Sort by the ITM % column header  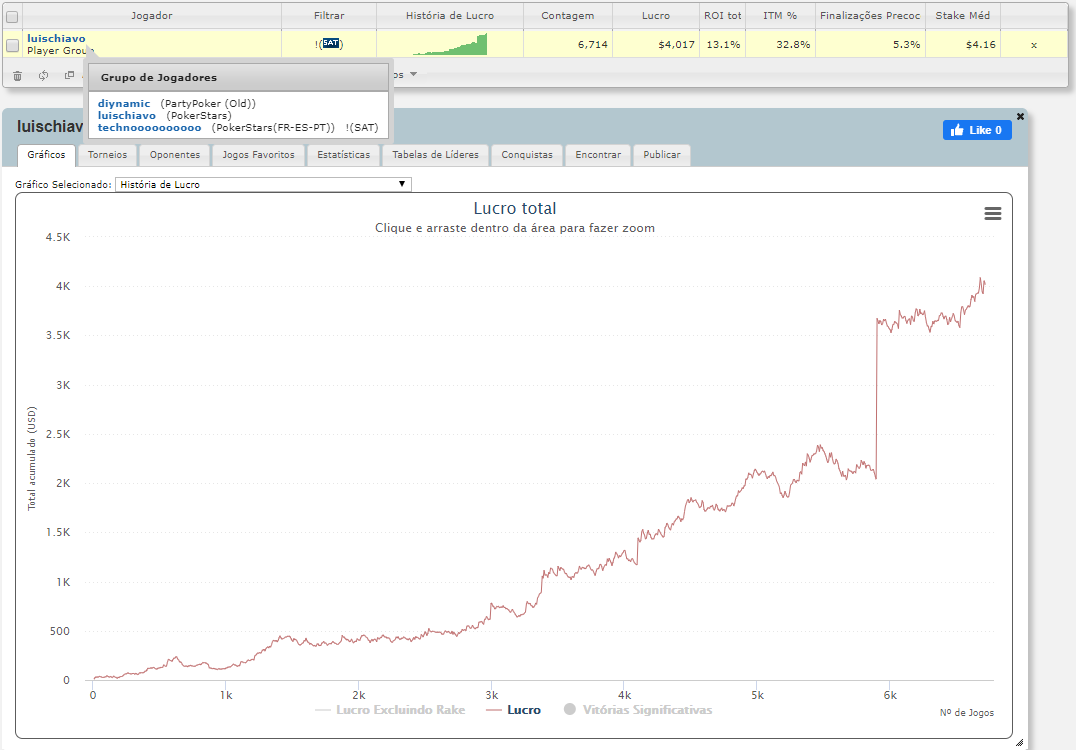pos(780,16)
